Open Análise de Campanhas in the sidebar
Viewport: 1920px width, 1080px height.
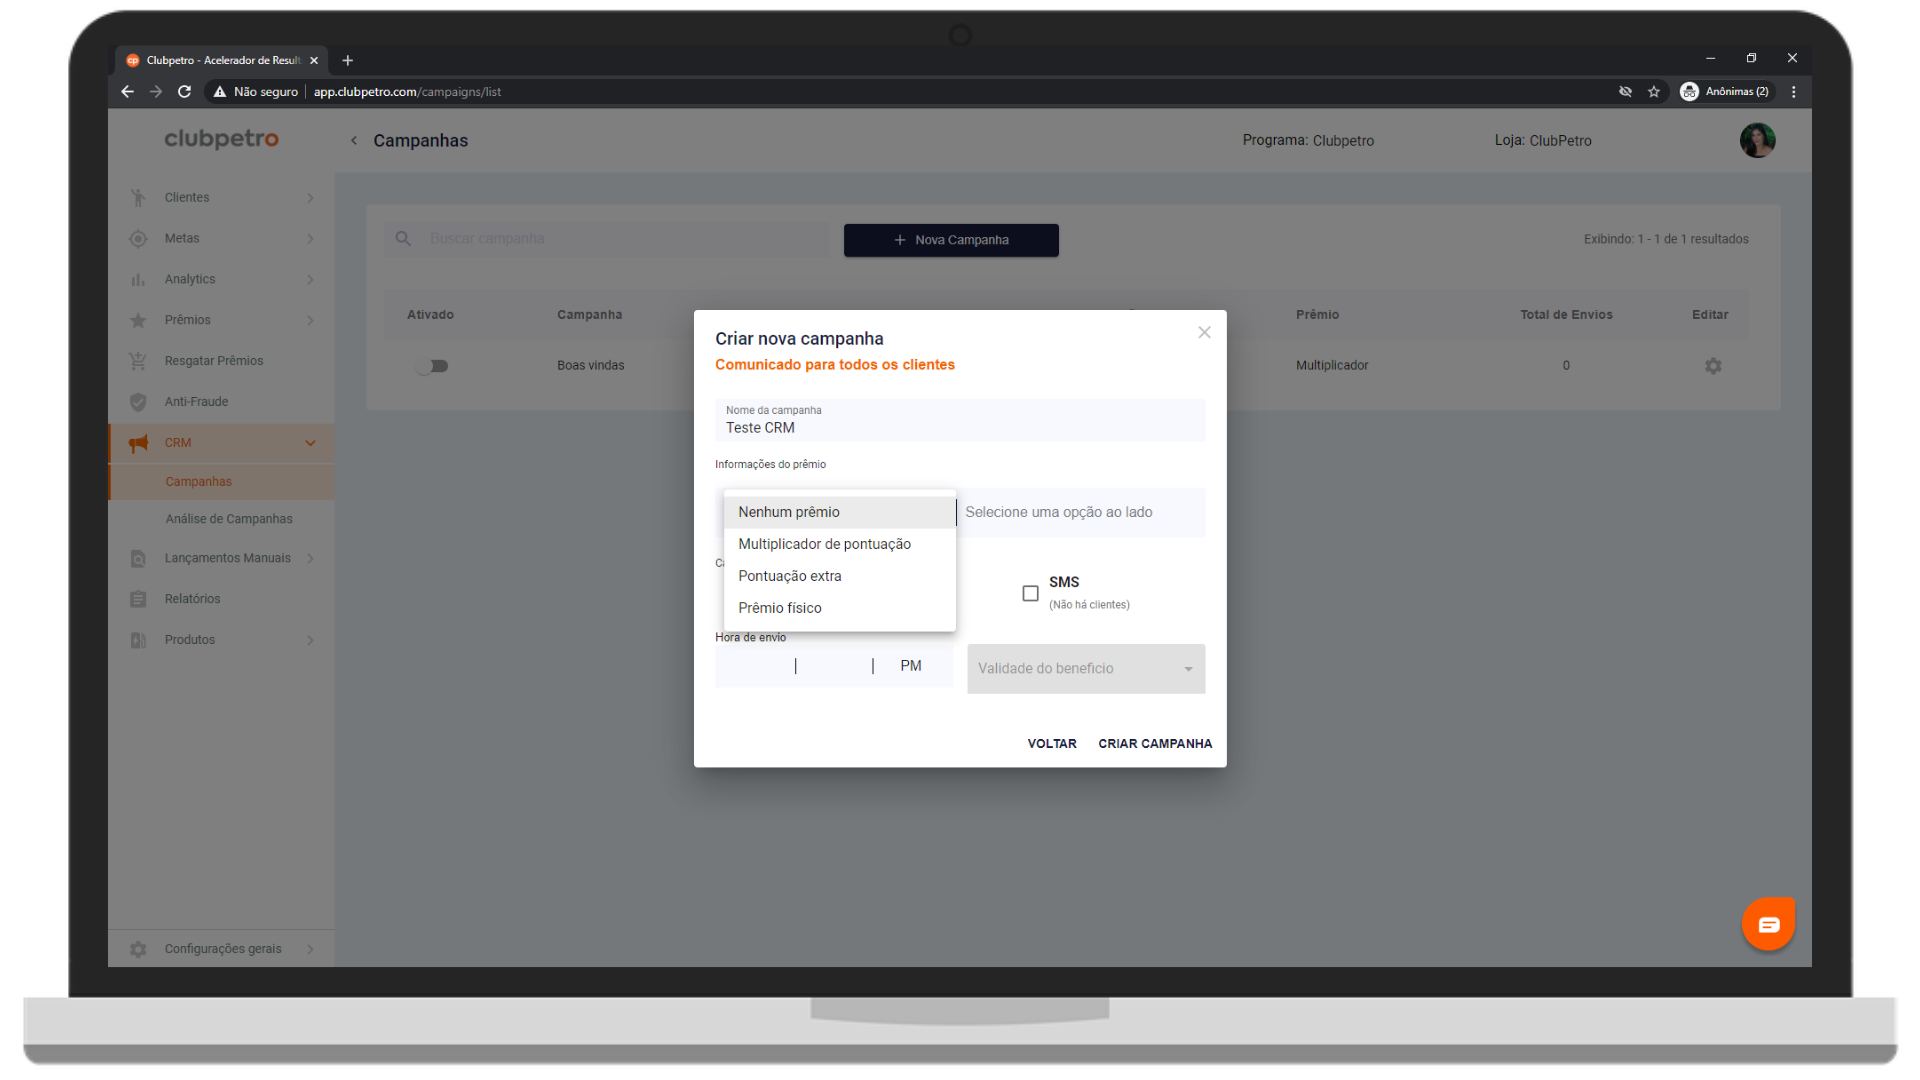pyautogui.click(x=229, y=519)
